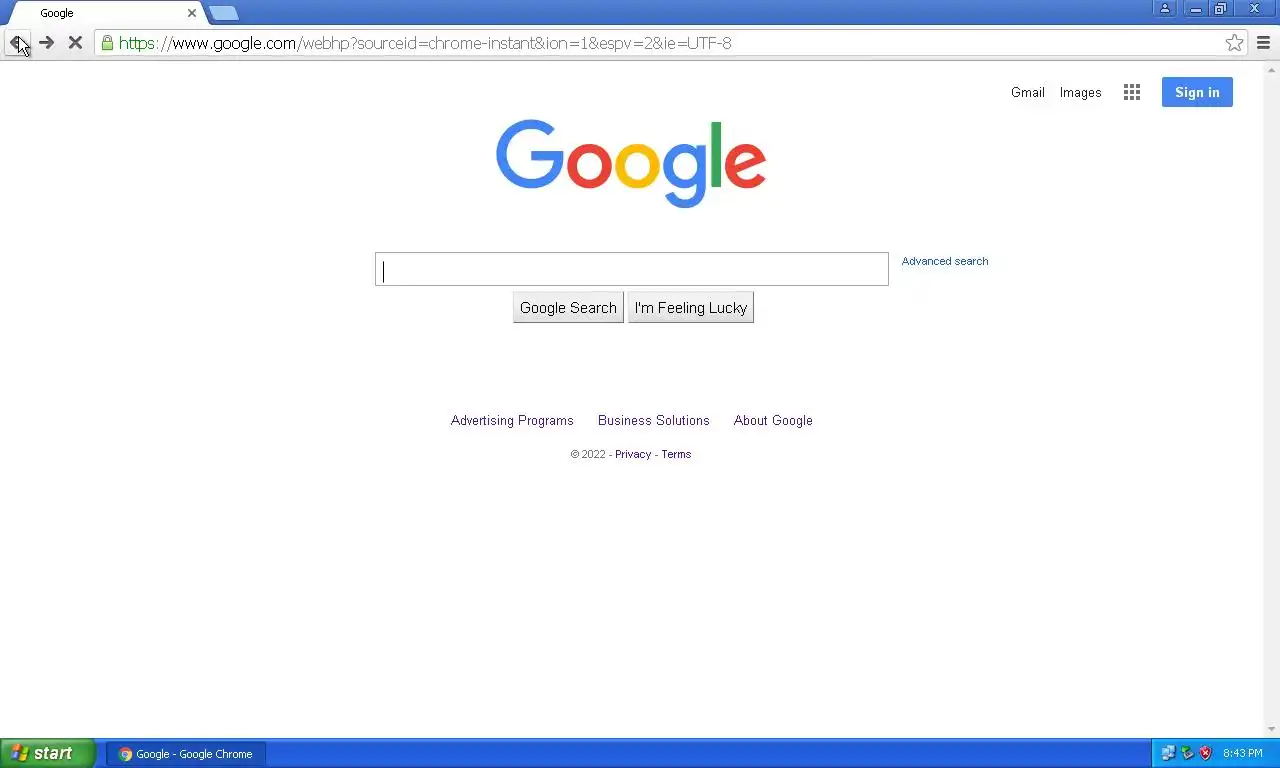Click I'm Feeling Lucky button

[690, 308]
